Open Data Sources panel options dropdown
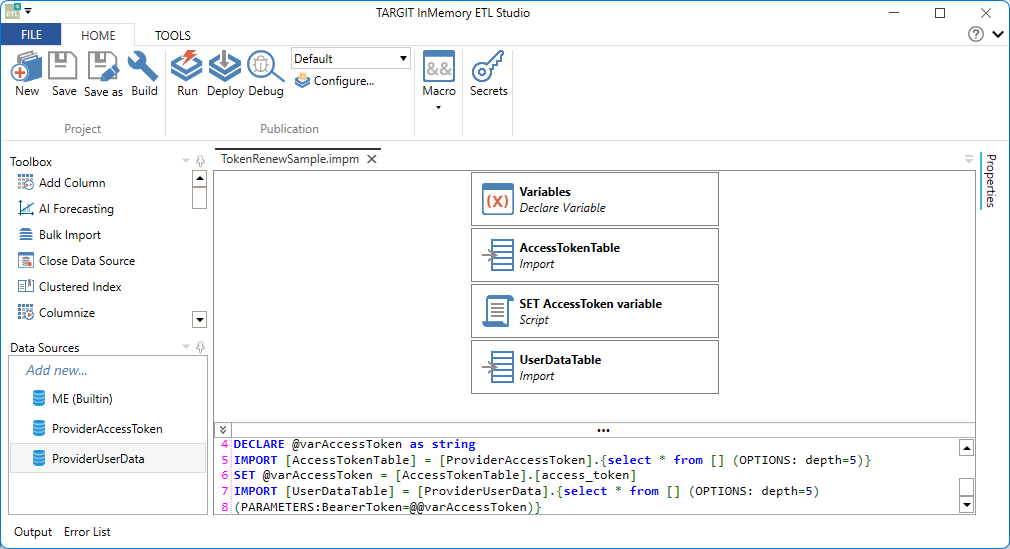This screenshot has height=549, width=1010. [x=186, y=347]
